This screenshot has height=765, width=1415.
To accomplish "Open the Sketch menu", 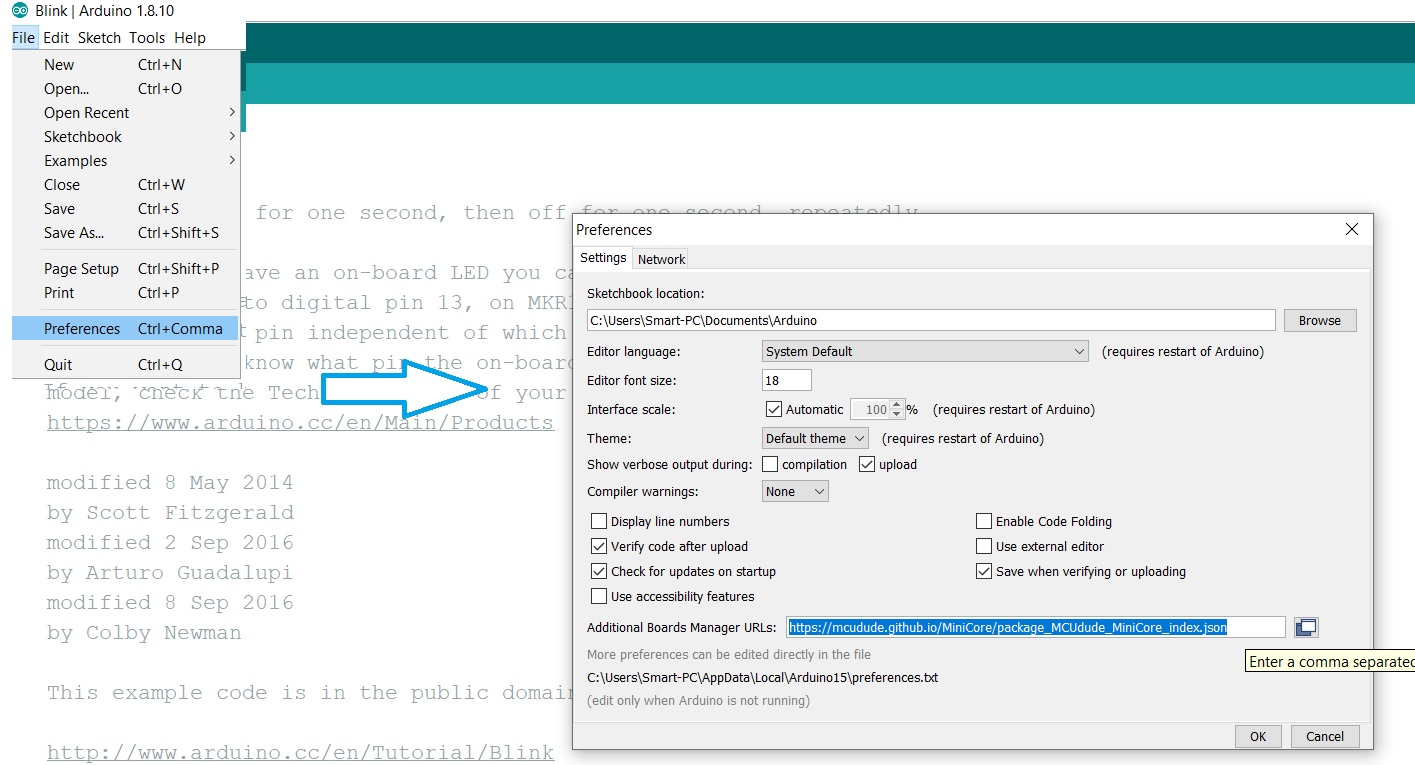I will [99, 38].
